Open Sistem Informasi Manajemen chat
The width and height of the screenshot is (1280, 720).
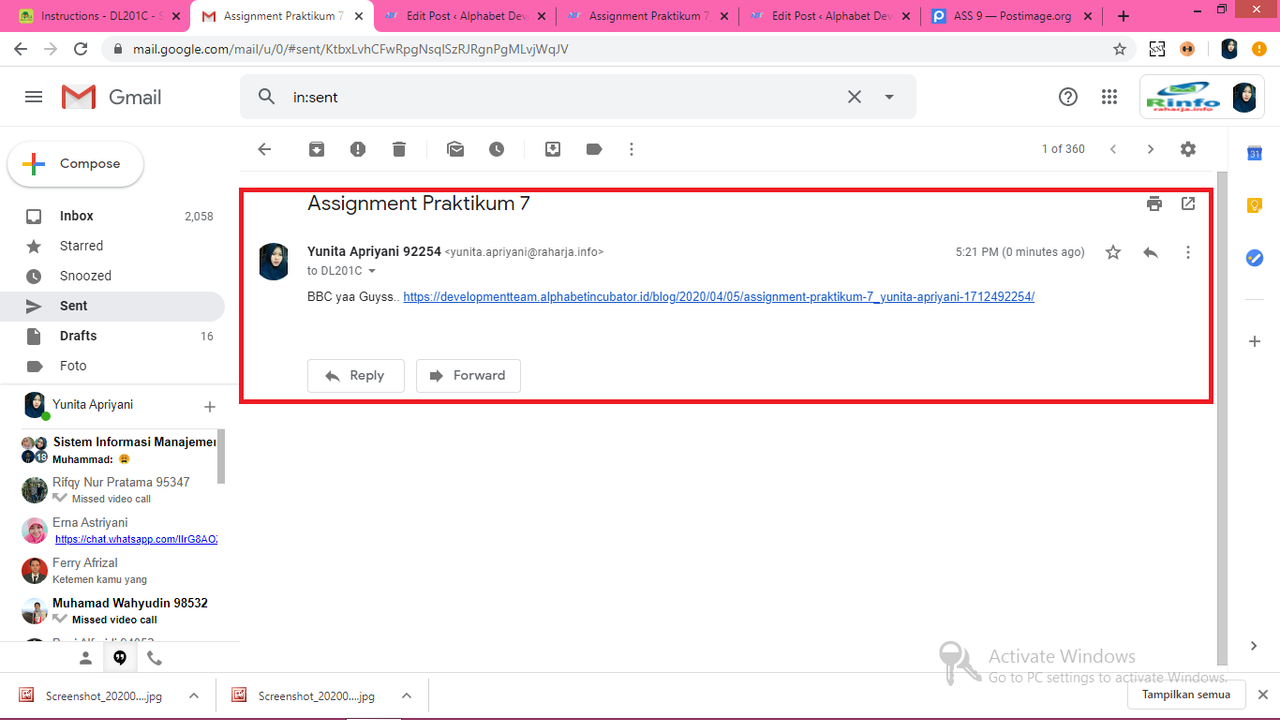click(x=118, y=450)
